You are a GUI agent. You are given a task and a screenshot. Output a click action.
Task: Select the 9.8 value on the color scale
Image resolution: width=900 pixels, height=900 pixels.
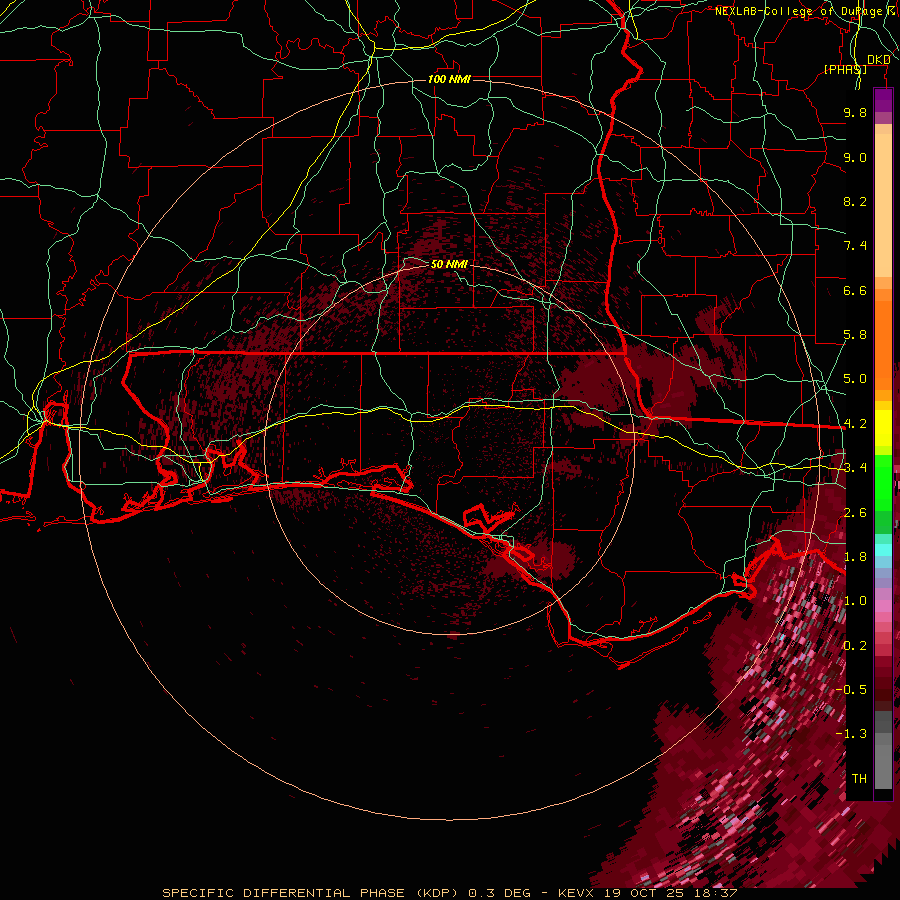click(855, 112)
